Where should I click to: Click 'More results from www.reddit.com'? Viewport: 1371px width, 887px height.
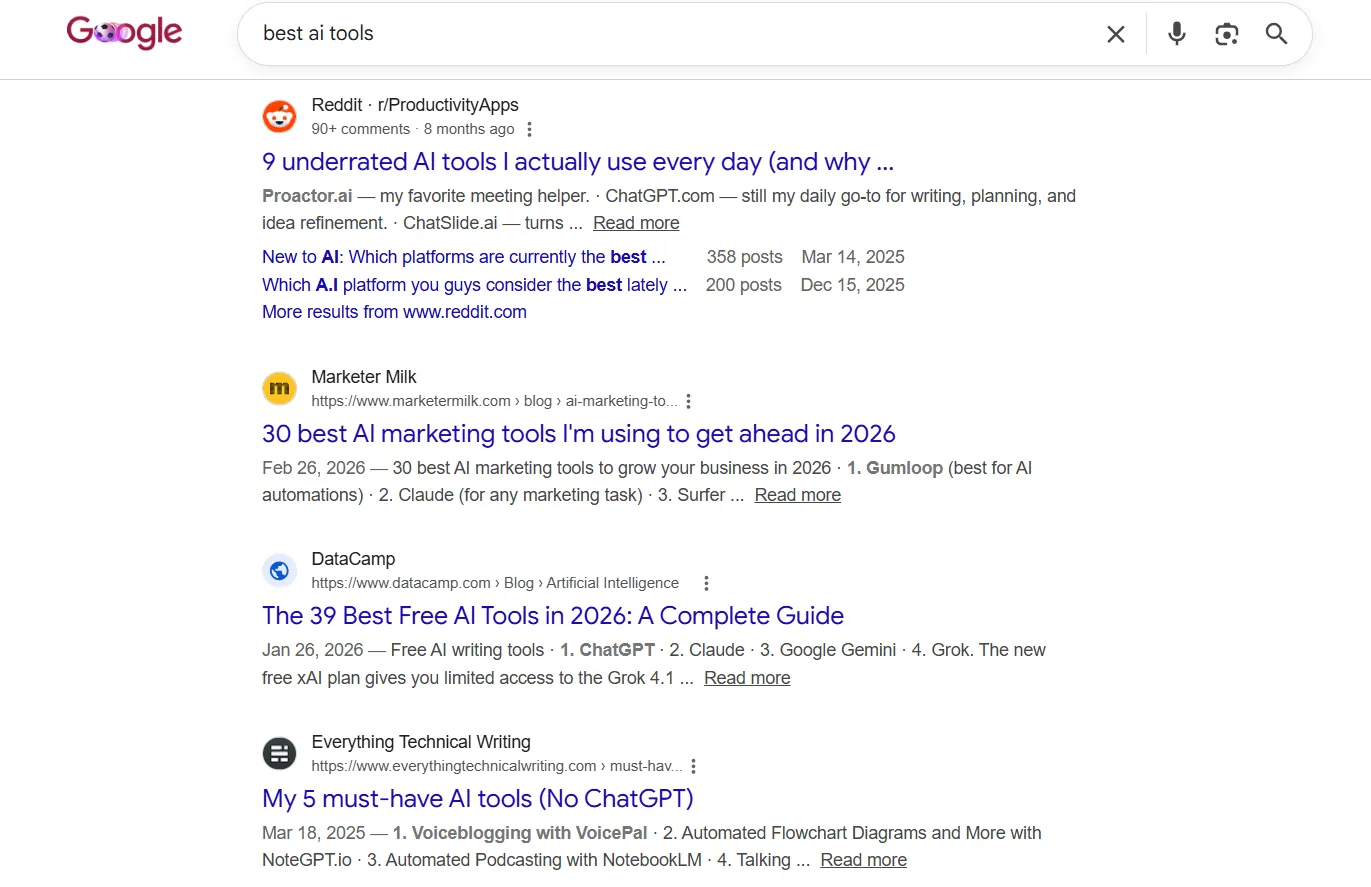(x=394, y=312)
